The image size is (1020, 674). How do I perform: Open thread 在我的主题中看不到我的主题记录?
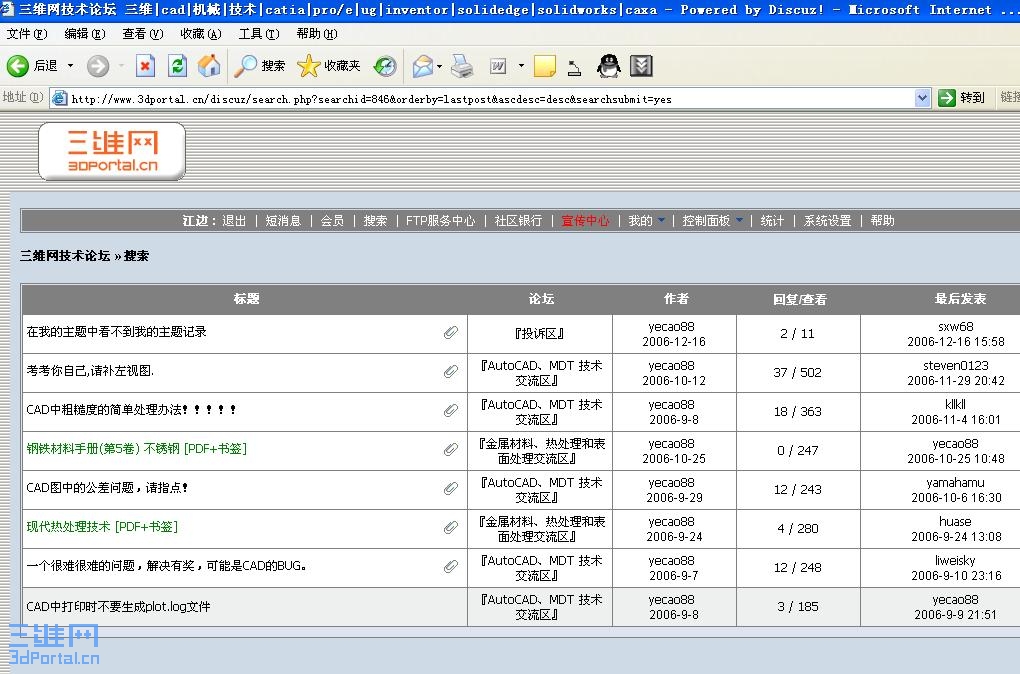pyautogui.click(x=116, y=332)
